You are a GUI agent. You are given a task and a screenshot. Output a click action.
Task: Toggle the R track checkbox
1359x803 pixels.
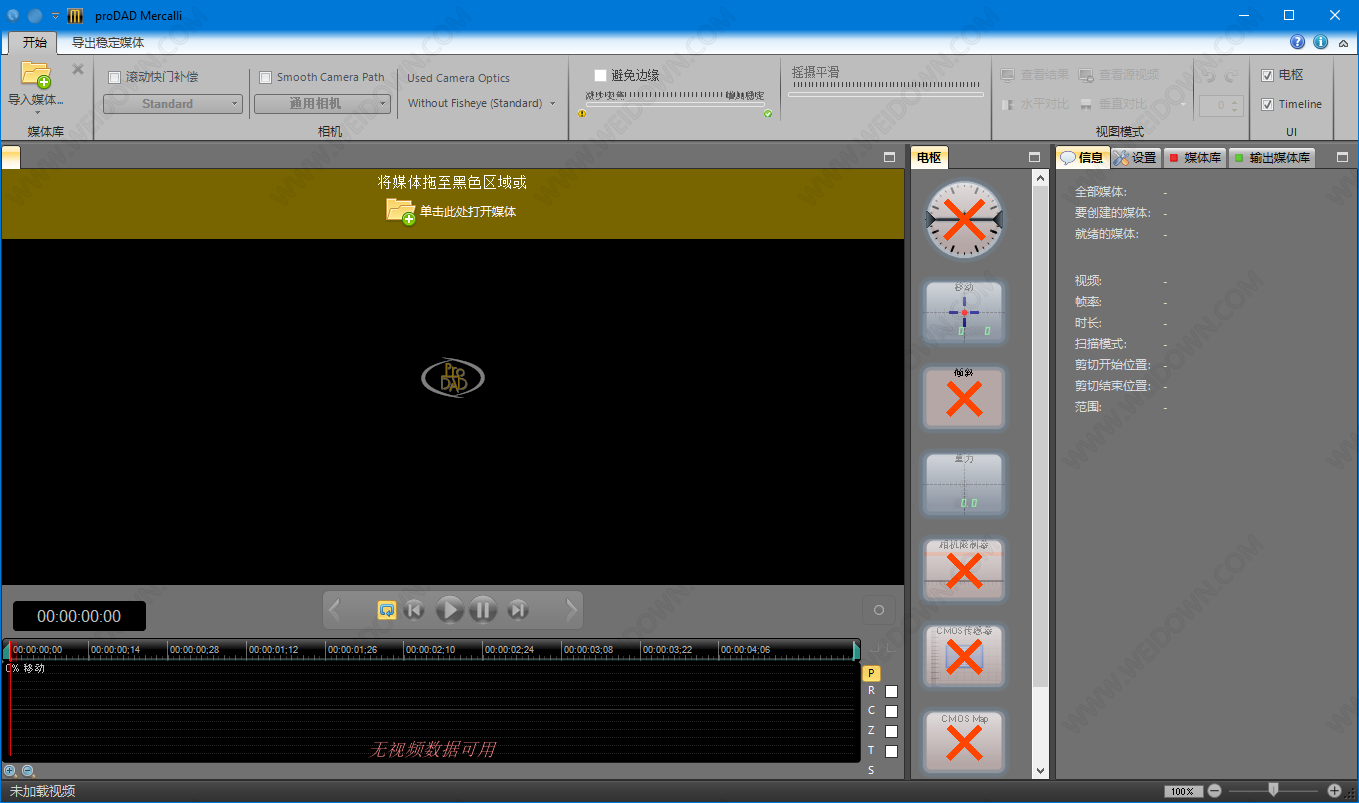(x=891, y=691)
